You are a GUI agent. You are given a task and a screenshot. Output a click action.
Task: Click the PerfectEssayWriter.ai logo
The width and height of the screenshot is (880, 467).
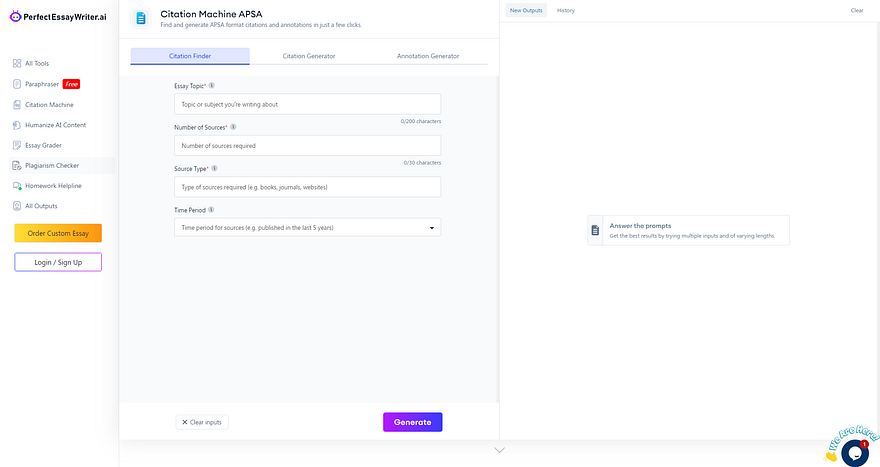click(x=58, y=17)
